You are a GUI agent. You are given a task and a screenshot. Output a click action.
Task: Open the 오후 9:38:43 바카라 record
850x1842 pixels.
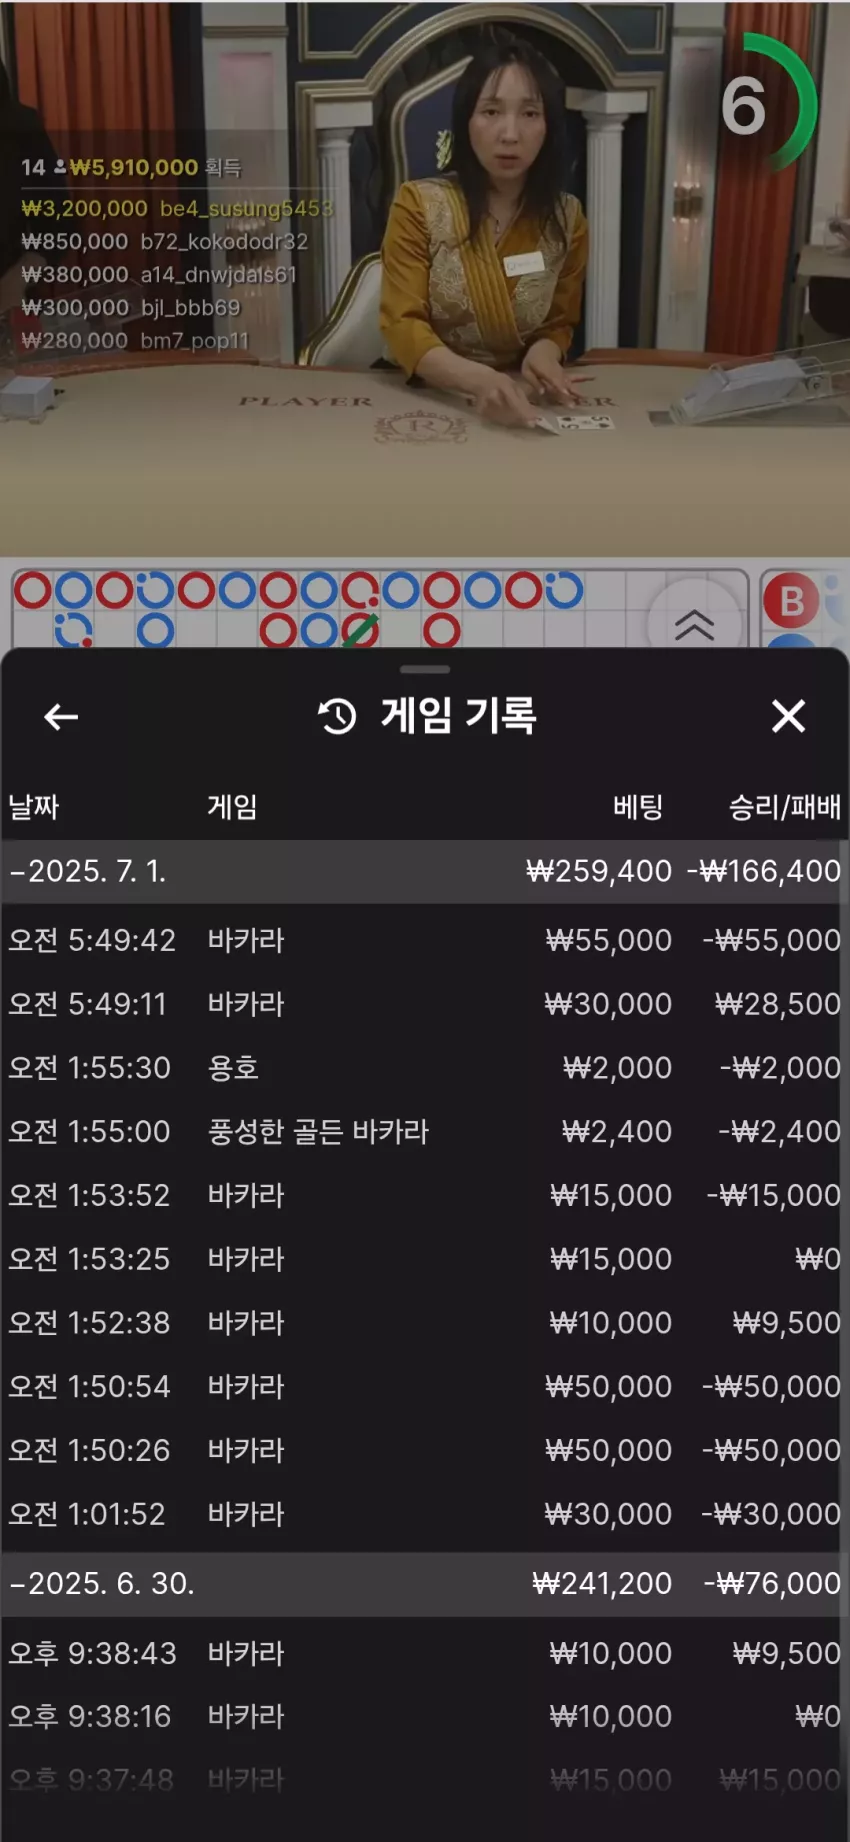point(425,1653)
